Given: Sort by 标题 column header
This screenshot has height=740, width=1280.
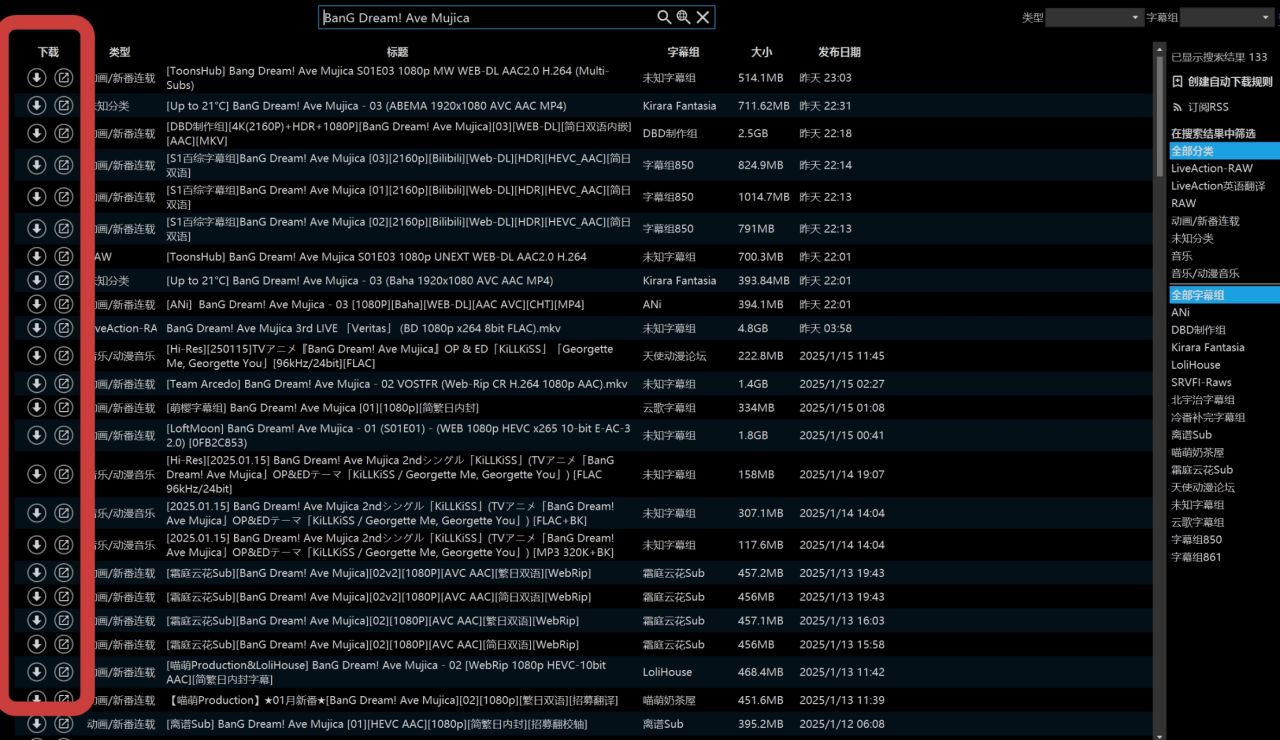Looking at the screenshot, I should (x=397, y=52).
